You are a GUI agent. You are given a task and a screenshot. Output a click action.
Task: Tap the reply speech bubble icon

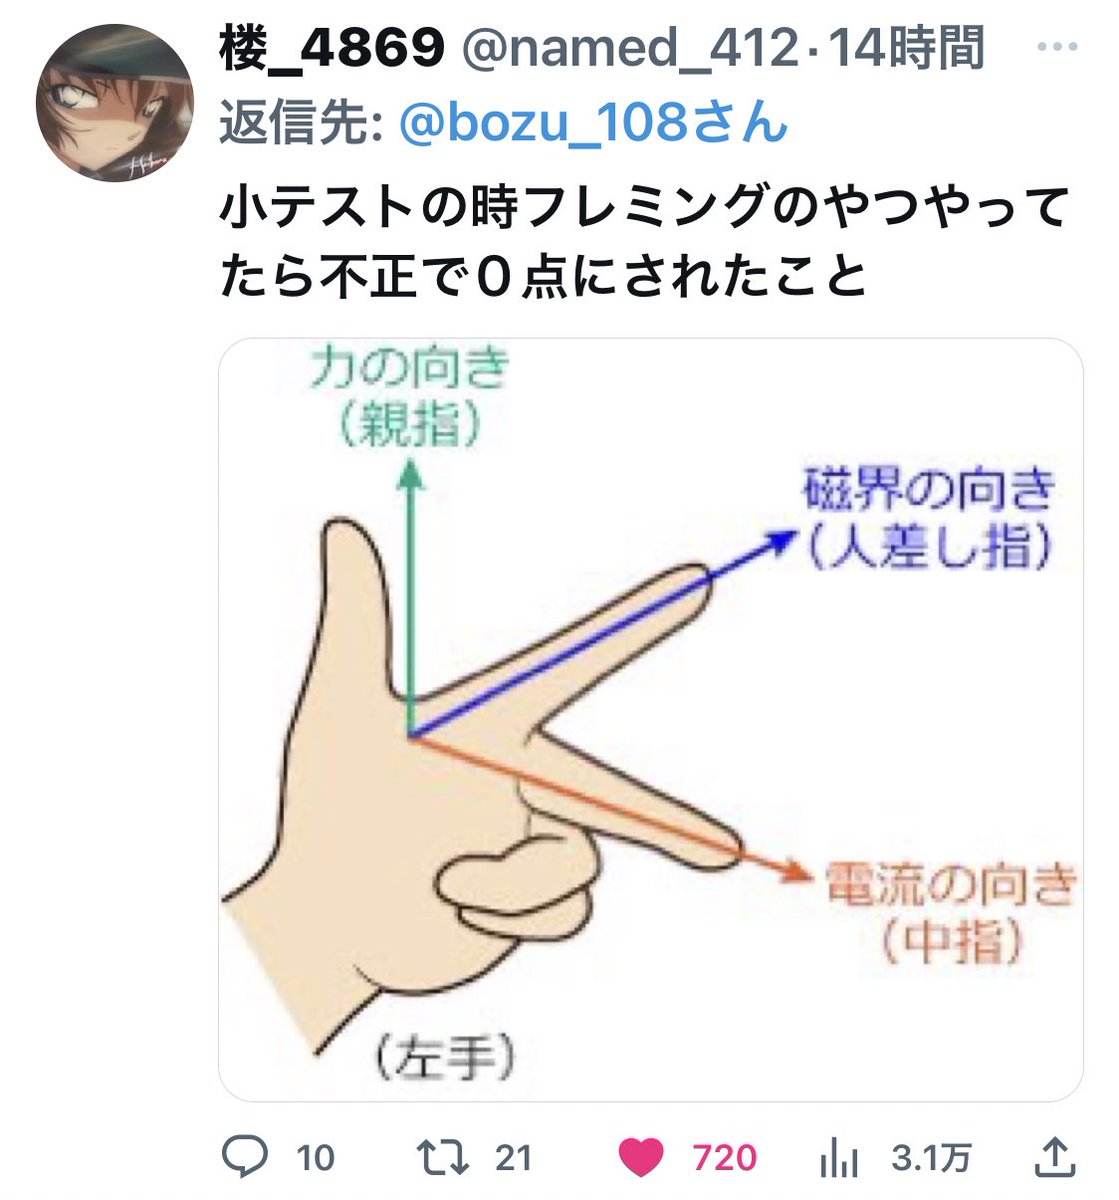pyautogui.click(x=243, y=1157)
